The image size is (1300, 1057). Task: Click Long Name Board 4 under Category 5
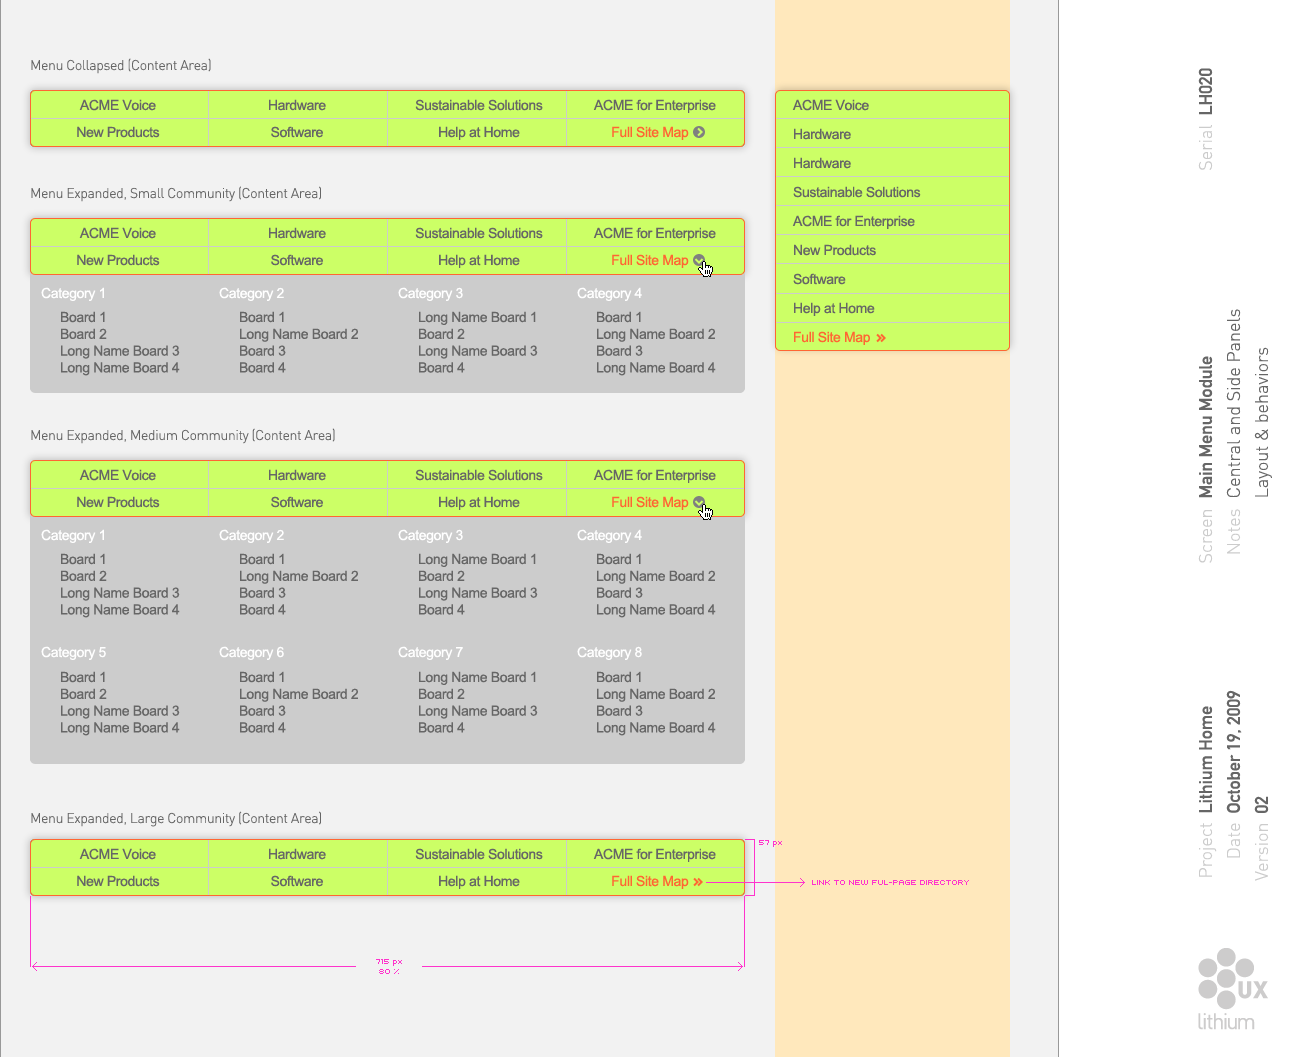[120, 728]
